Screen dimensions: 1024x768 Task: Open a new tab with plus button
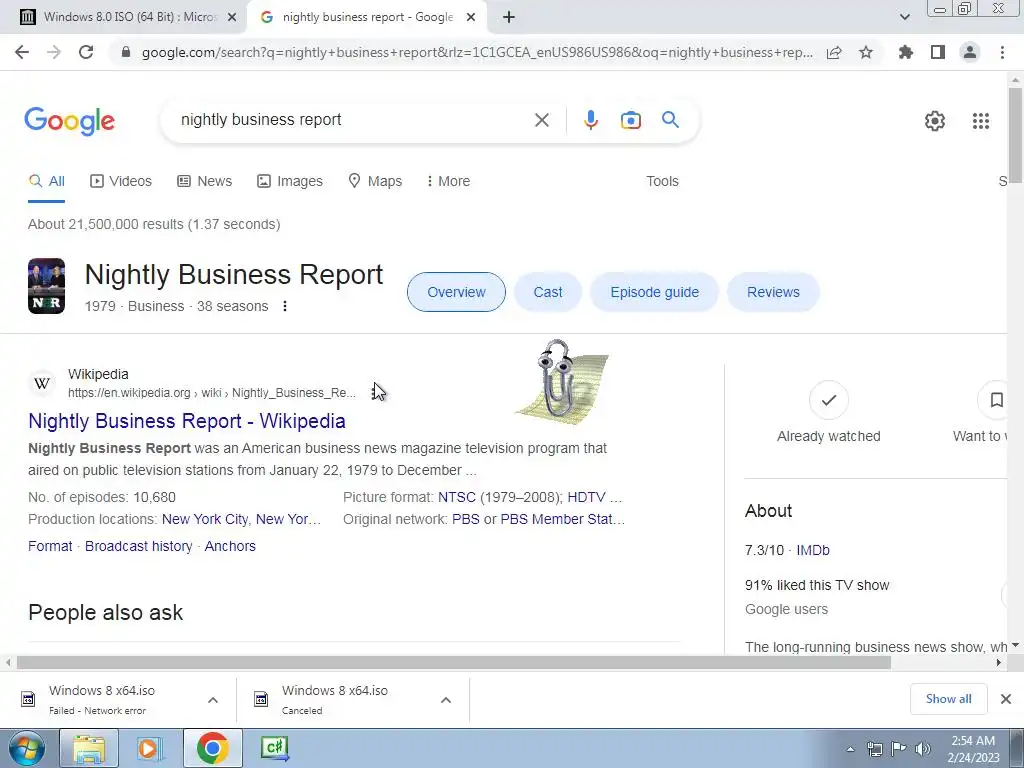(509, 17)
